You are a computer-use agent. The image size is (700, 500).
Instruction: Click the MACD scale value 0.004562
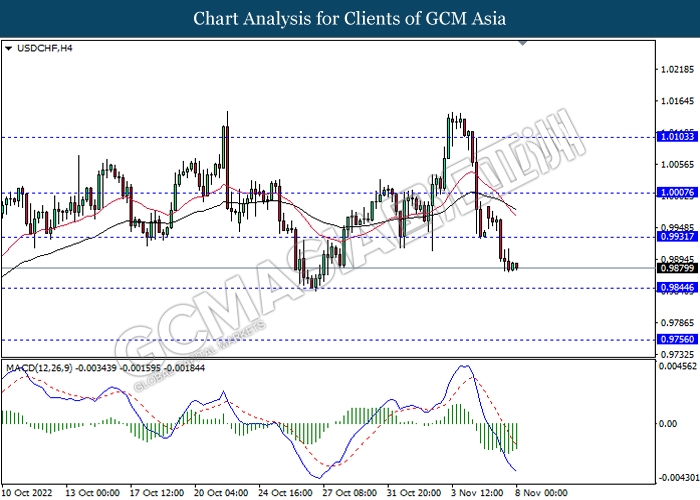(678, 366)
